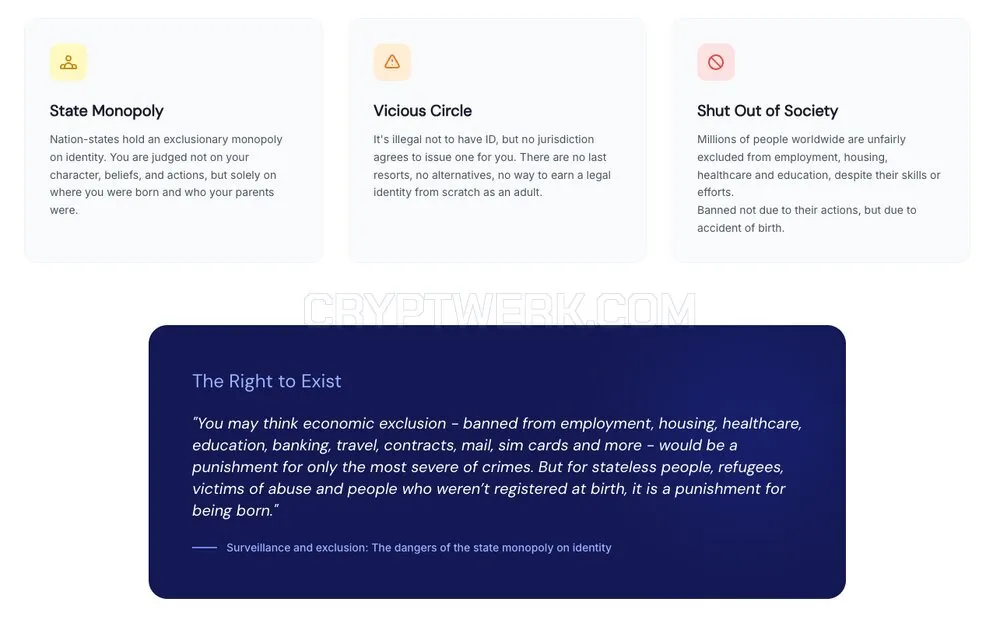Select the Vicious Circle heading
The height and width of the screenshot is (623, 1000).
point(422,110)
